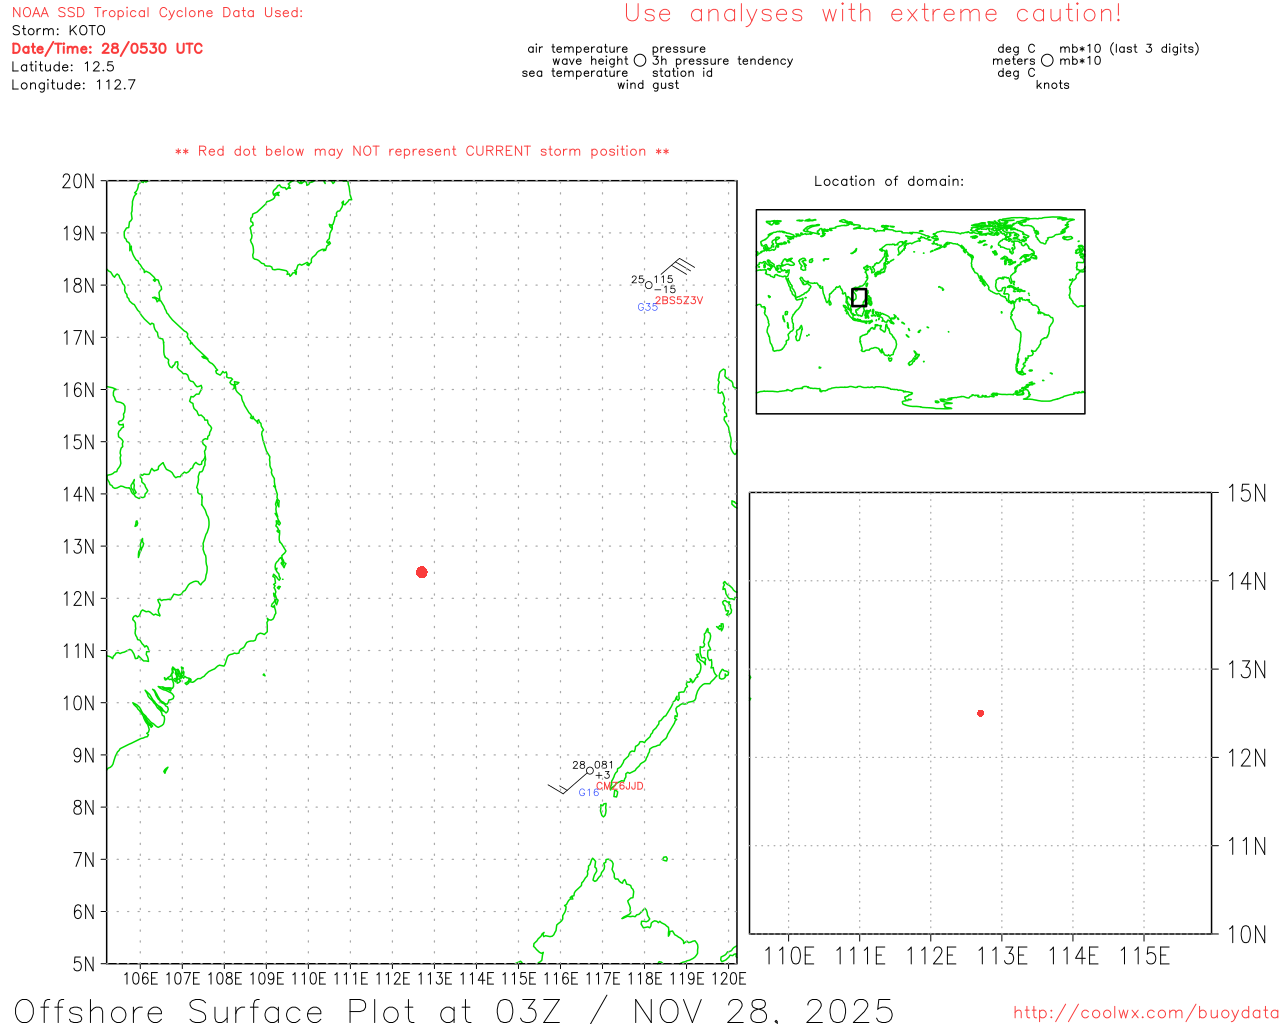Click the red KOTO storm dot on main map

pos(422,572)
